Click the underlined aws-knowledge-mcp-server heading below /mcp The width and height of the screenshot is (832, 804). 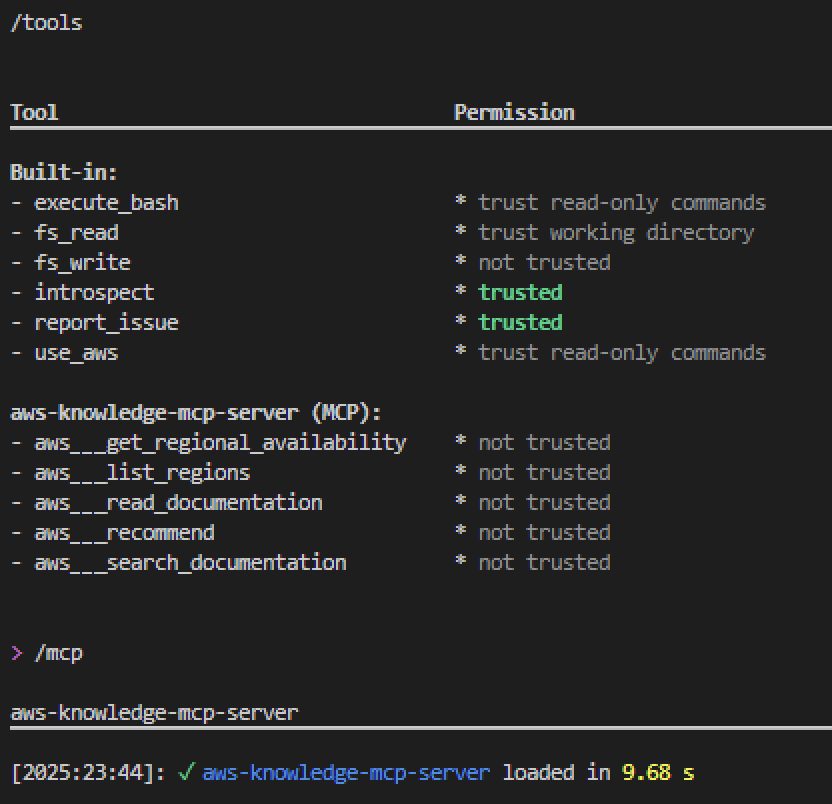pyautogui.click(x=154, y=713)
